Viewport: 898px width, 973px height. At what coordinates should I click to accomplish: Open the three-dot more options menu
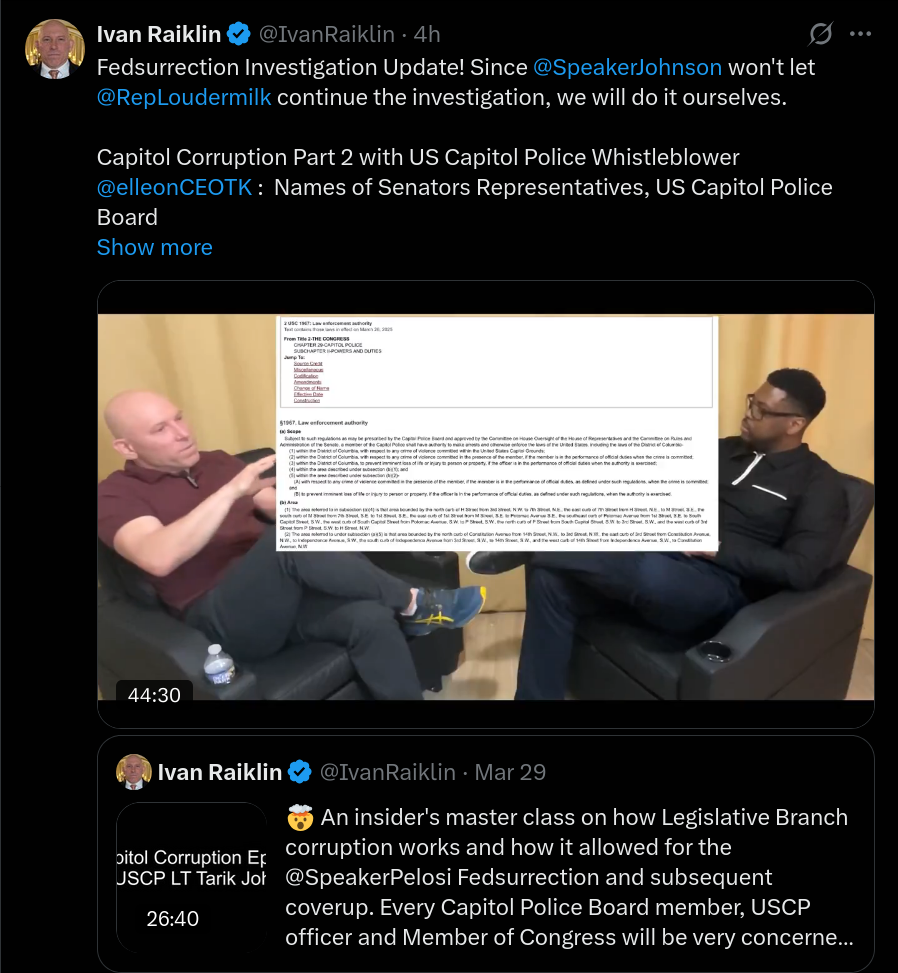tap(860, 34)
